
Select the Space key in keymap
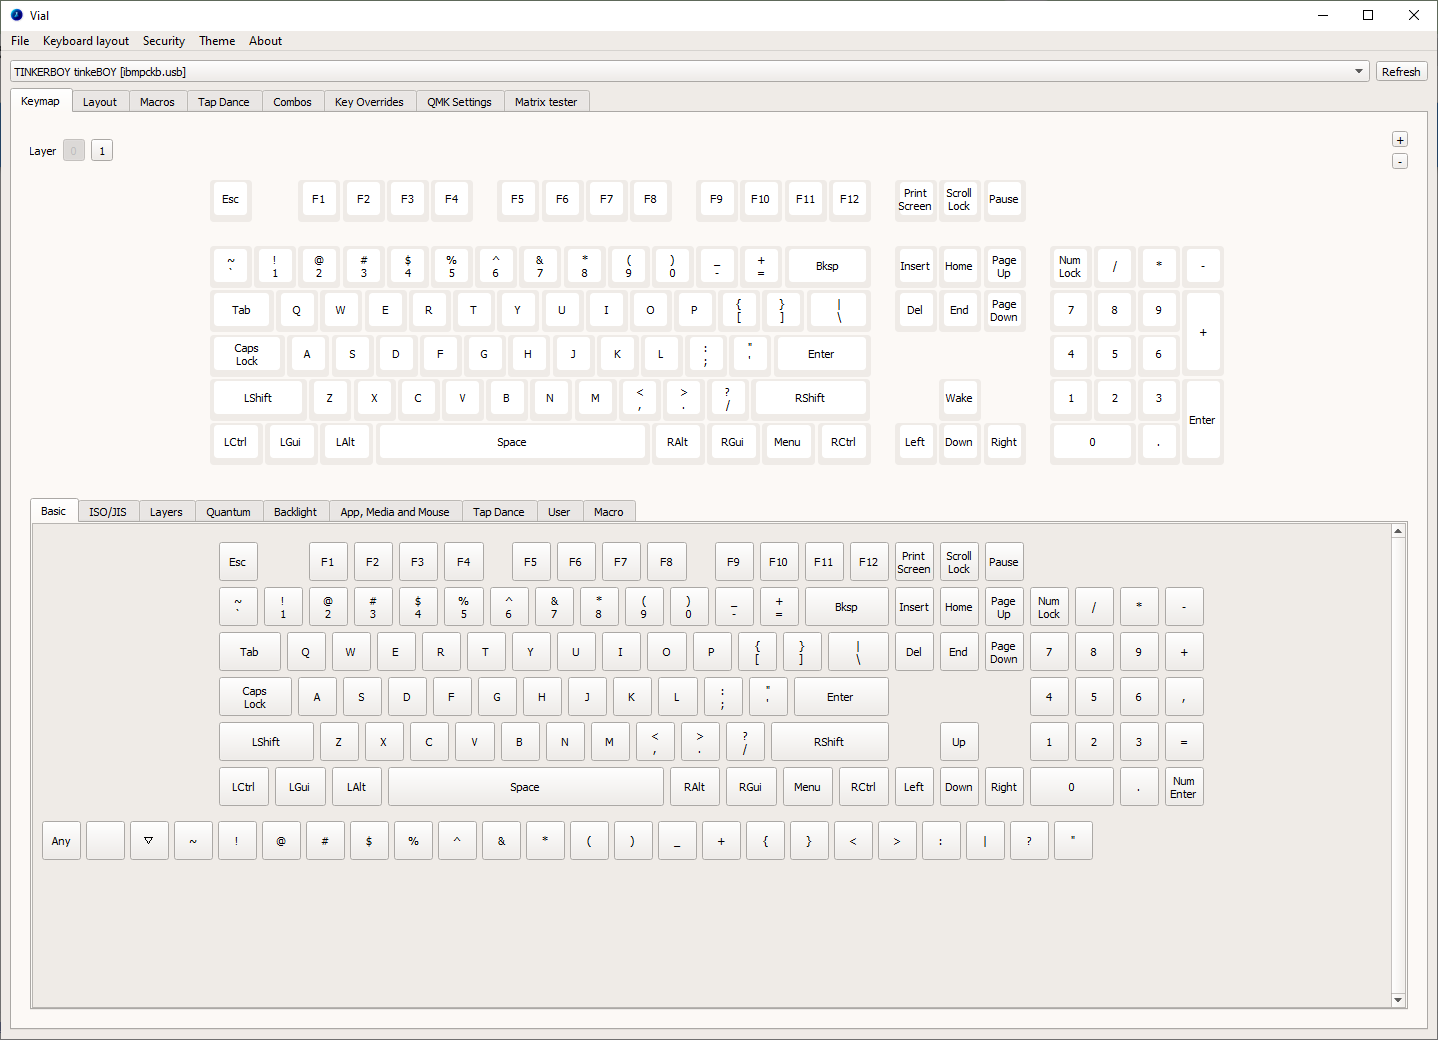point(512,442)
